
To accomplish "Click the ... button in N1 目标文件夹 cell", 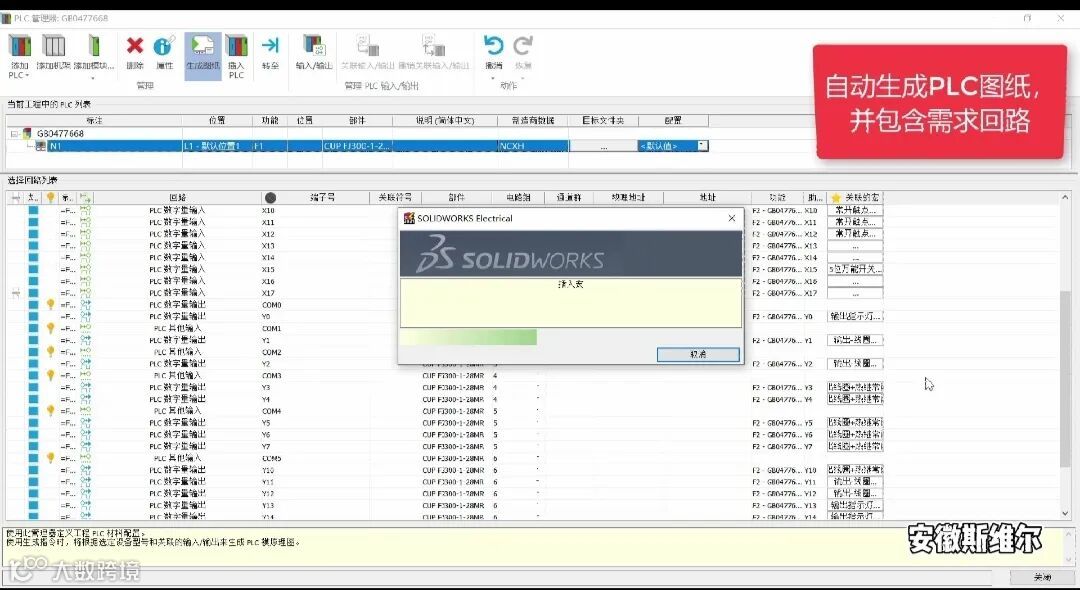I will (603, 146).
